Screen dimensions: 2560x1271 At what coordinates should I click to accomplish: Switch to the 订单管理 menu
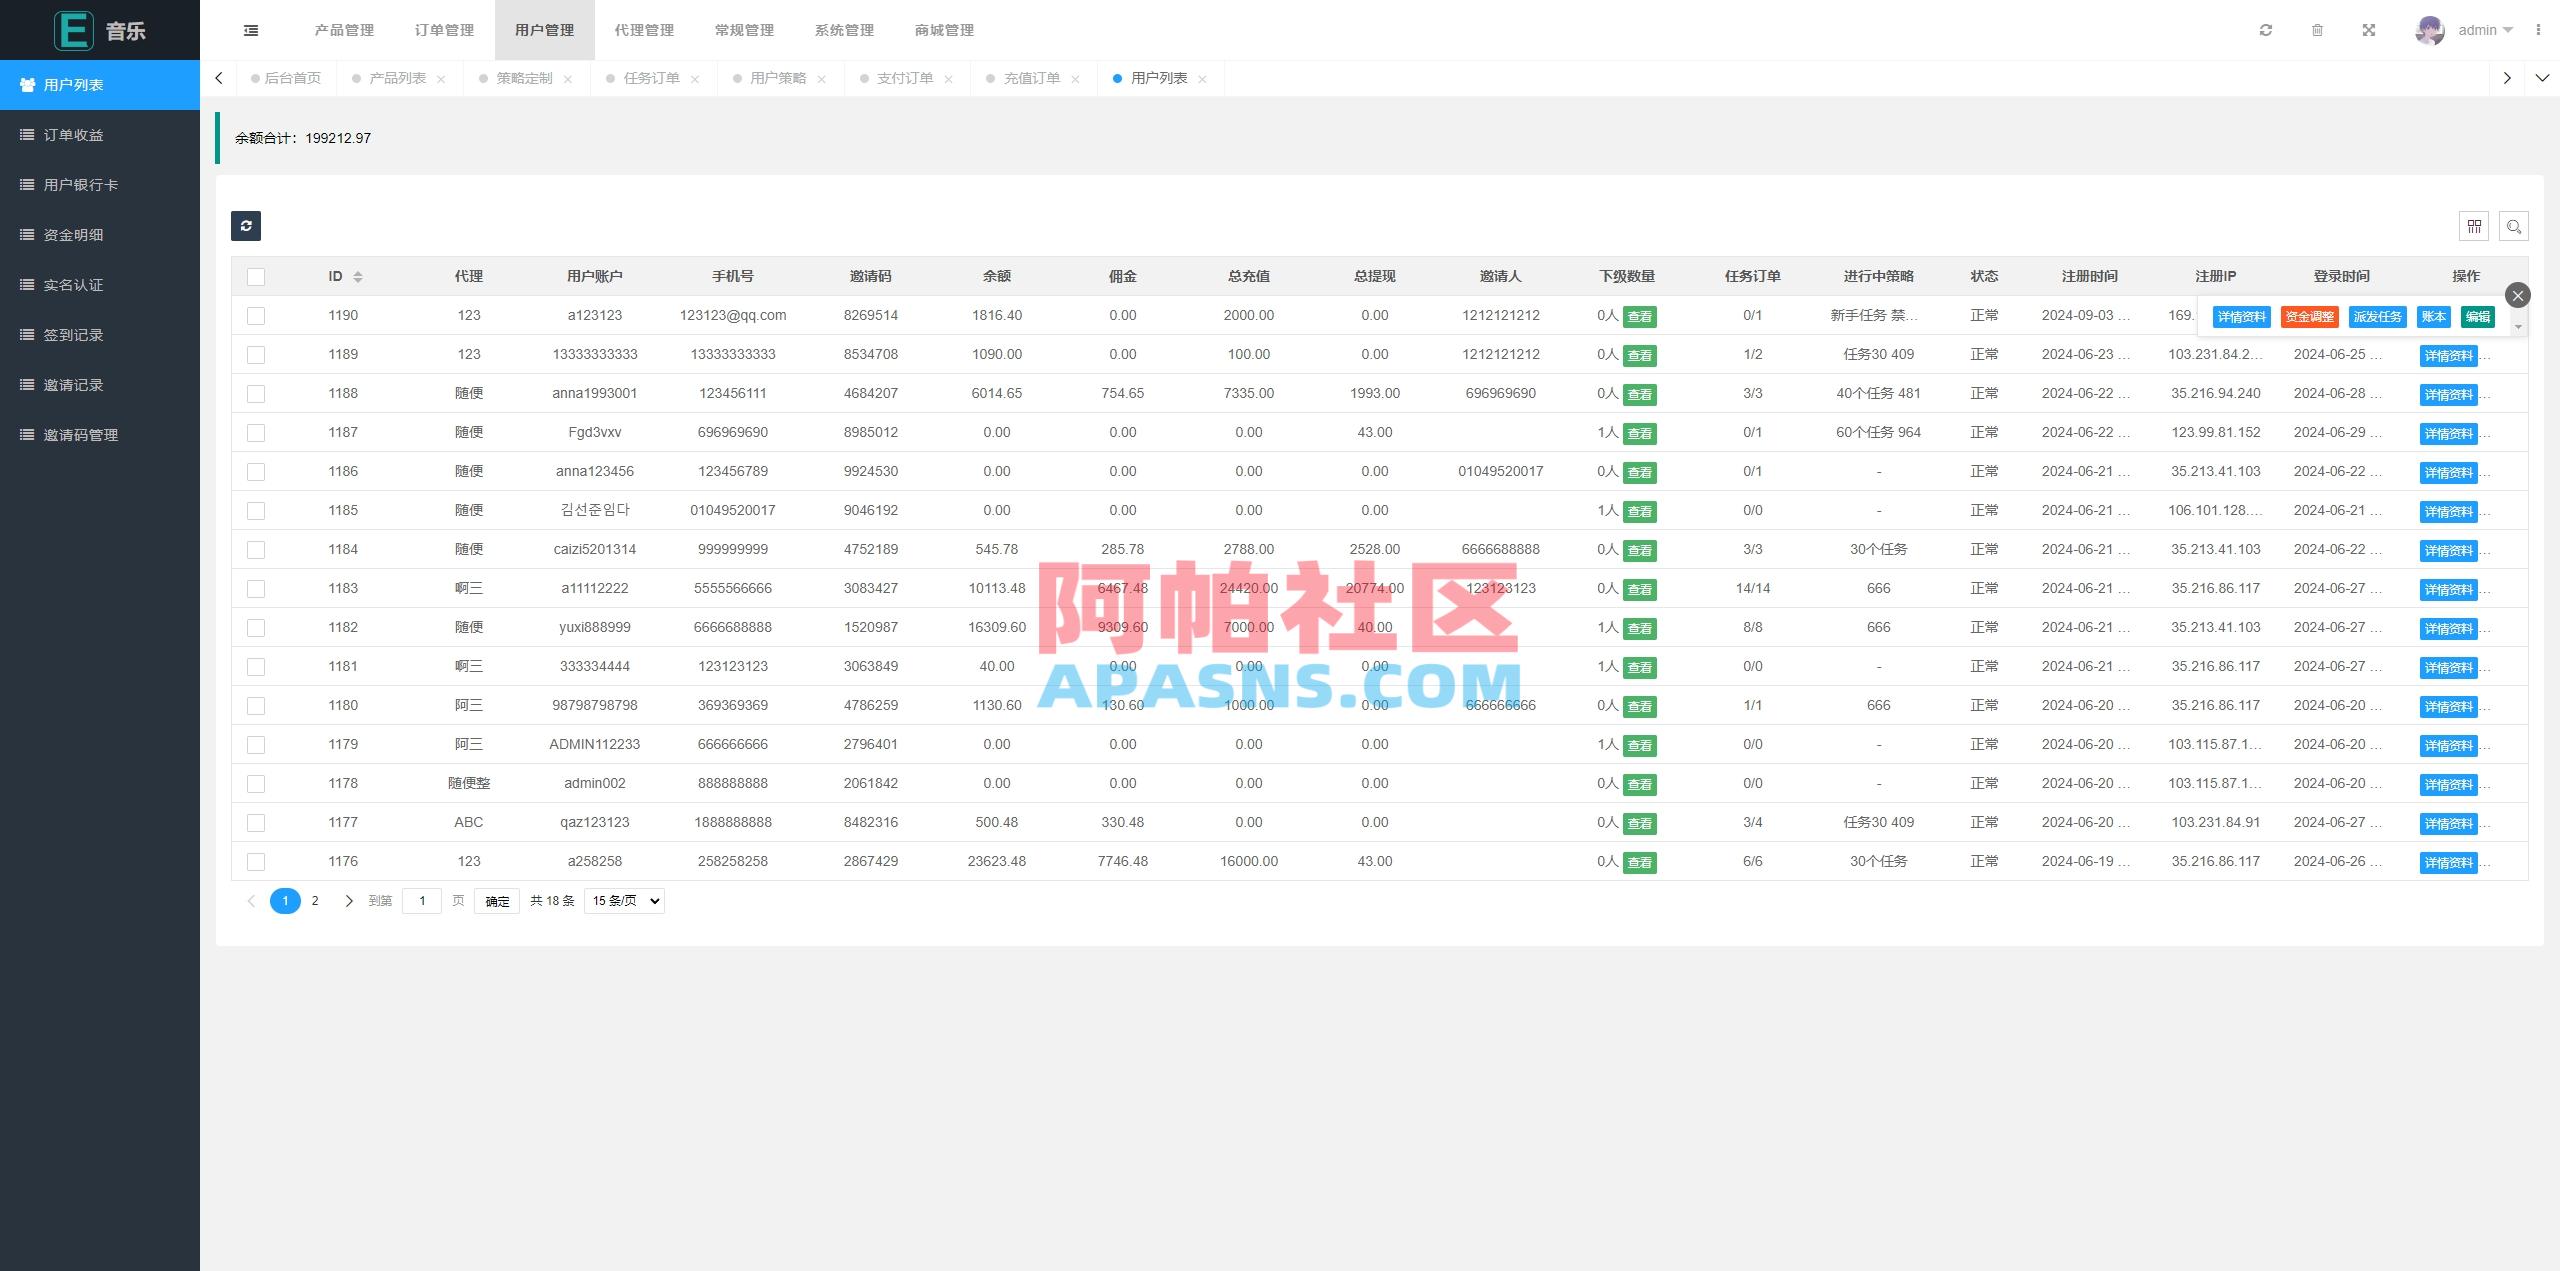[447, 30]
